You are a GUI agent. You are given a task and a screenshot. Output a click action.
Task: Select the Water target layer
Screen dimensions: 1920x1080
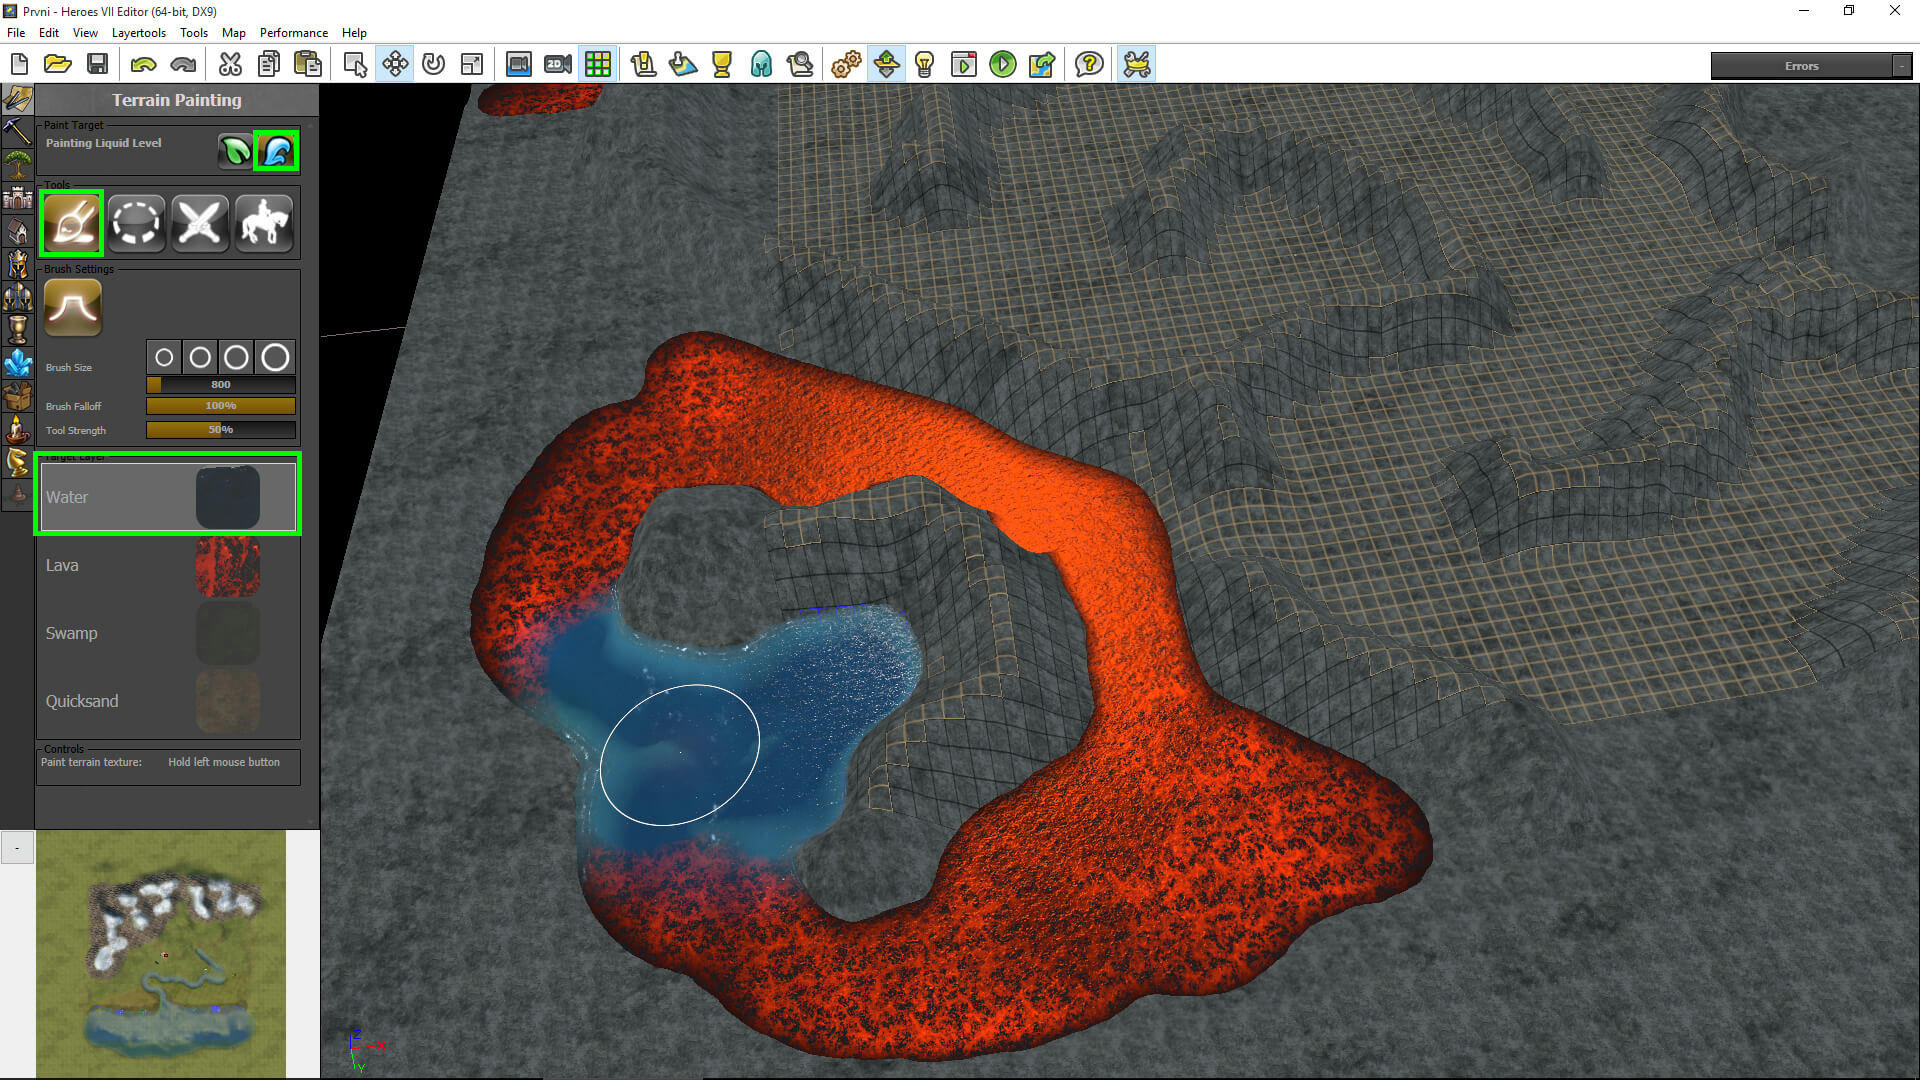pos(168,496)
